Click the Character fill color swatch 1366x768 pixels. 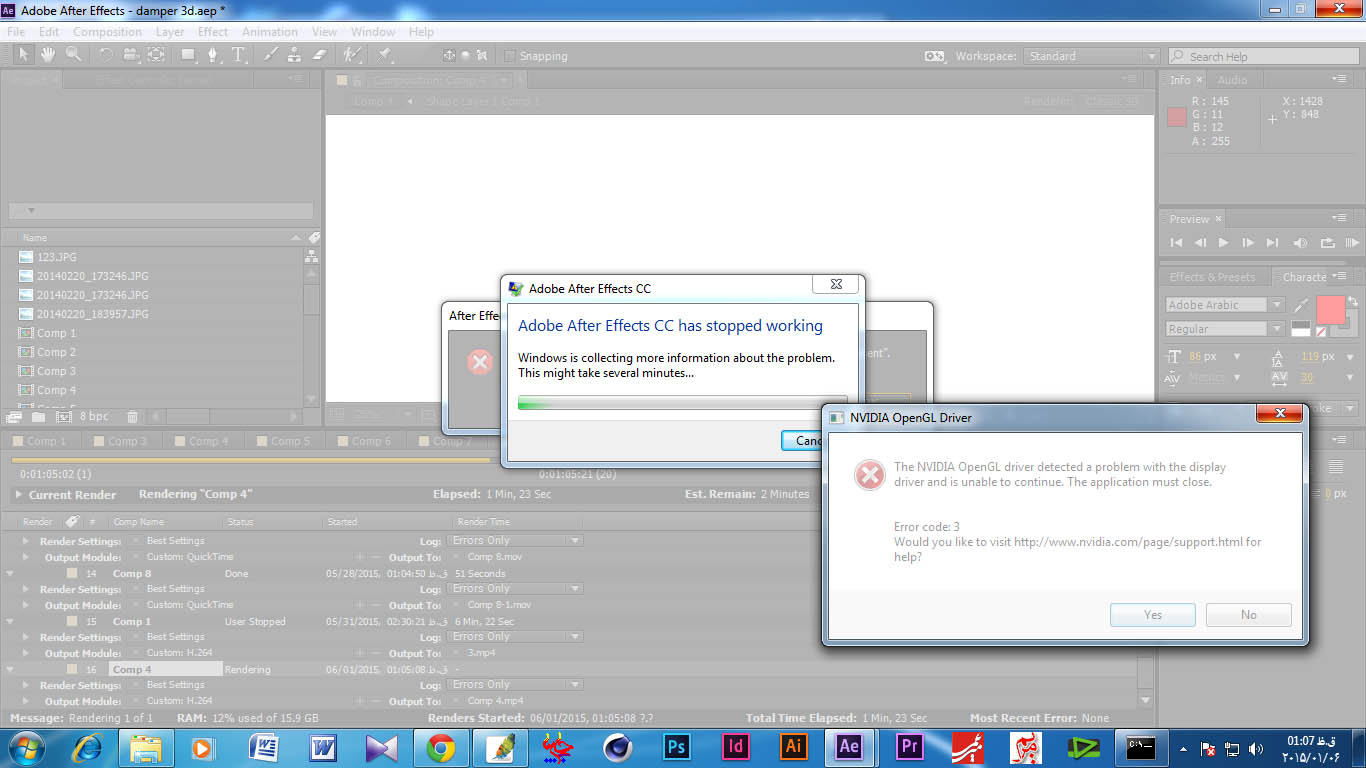click(x=1331, y=310)
